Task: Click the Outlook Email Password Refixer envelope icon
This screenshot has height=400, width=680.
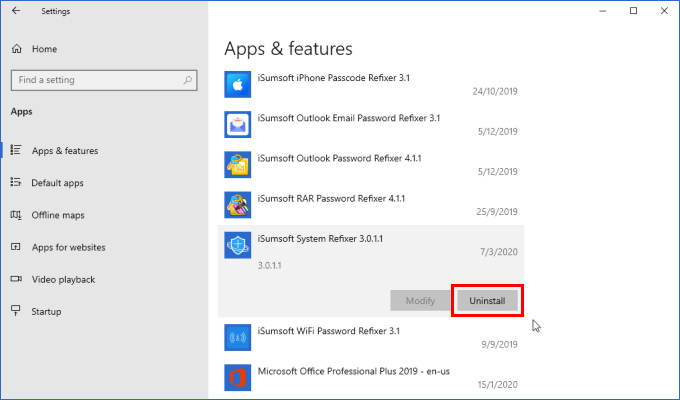Action: coord(238,125)
